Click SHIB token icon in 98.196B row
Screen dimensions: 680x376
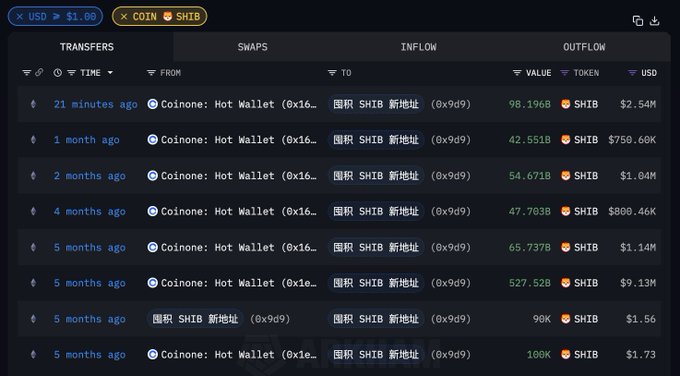[x=566, y=104]
